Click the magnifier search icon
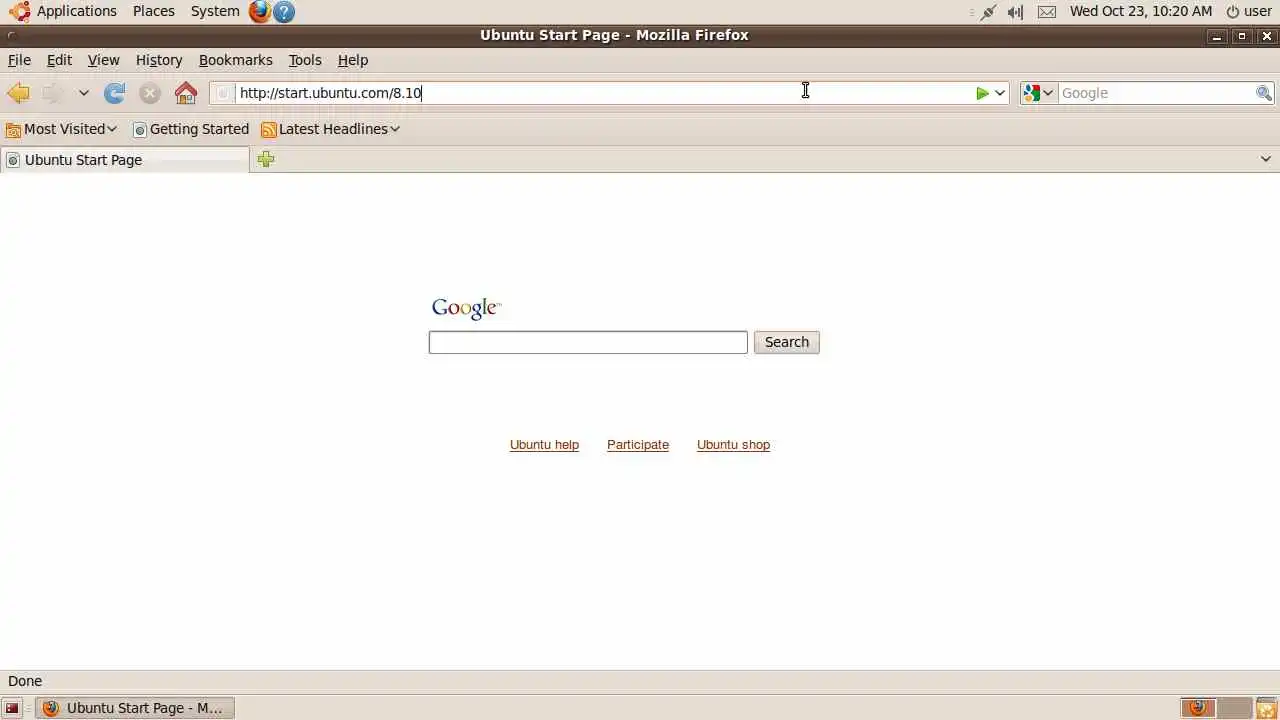 tap(1264, 93)
